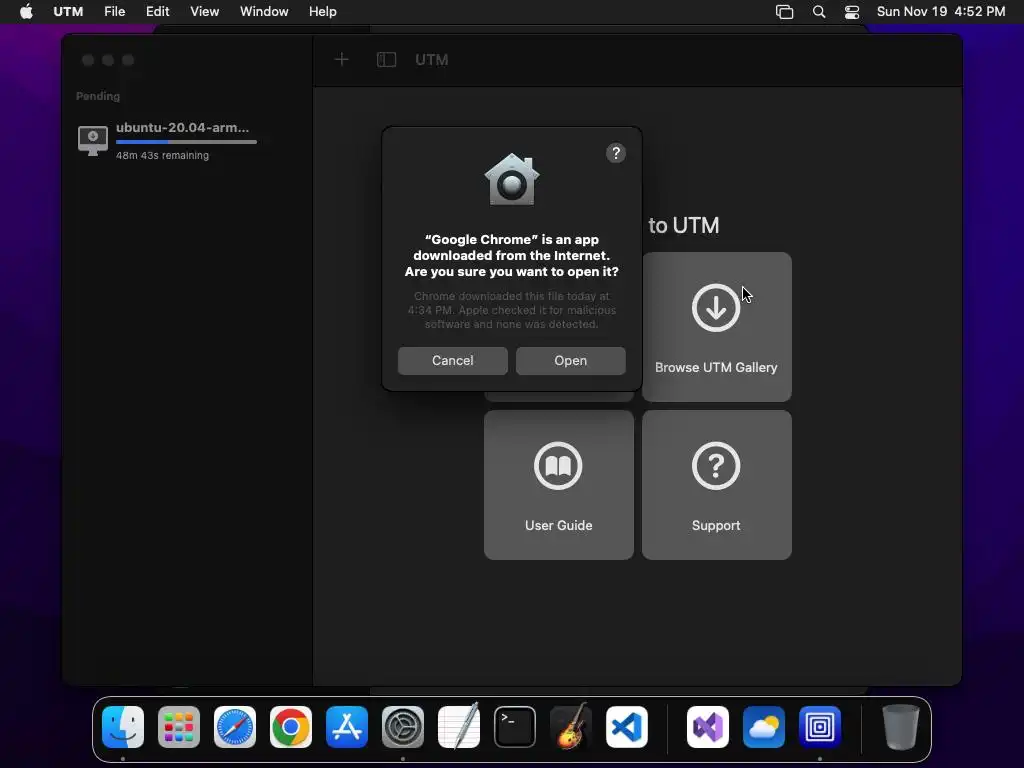Click the Gatekeeper security house icon
Viewport: 1024px width, 768px height.
coord(512,180)
